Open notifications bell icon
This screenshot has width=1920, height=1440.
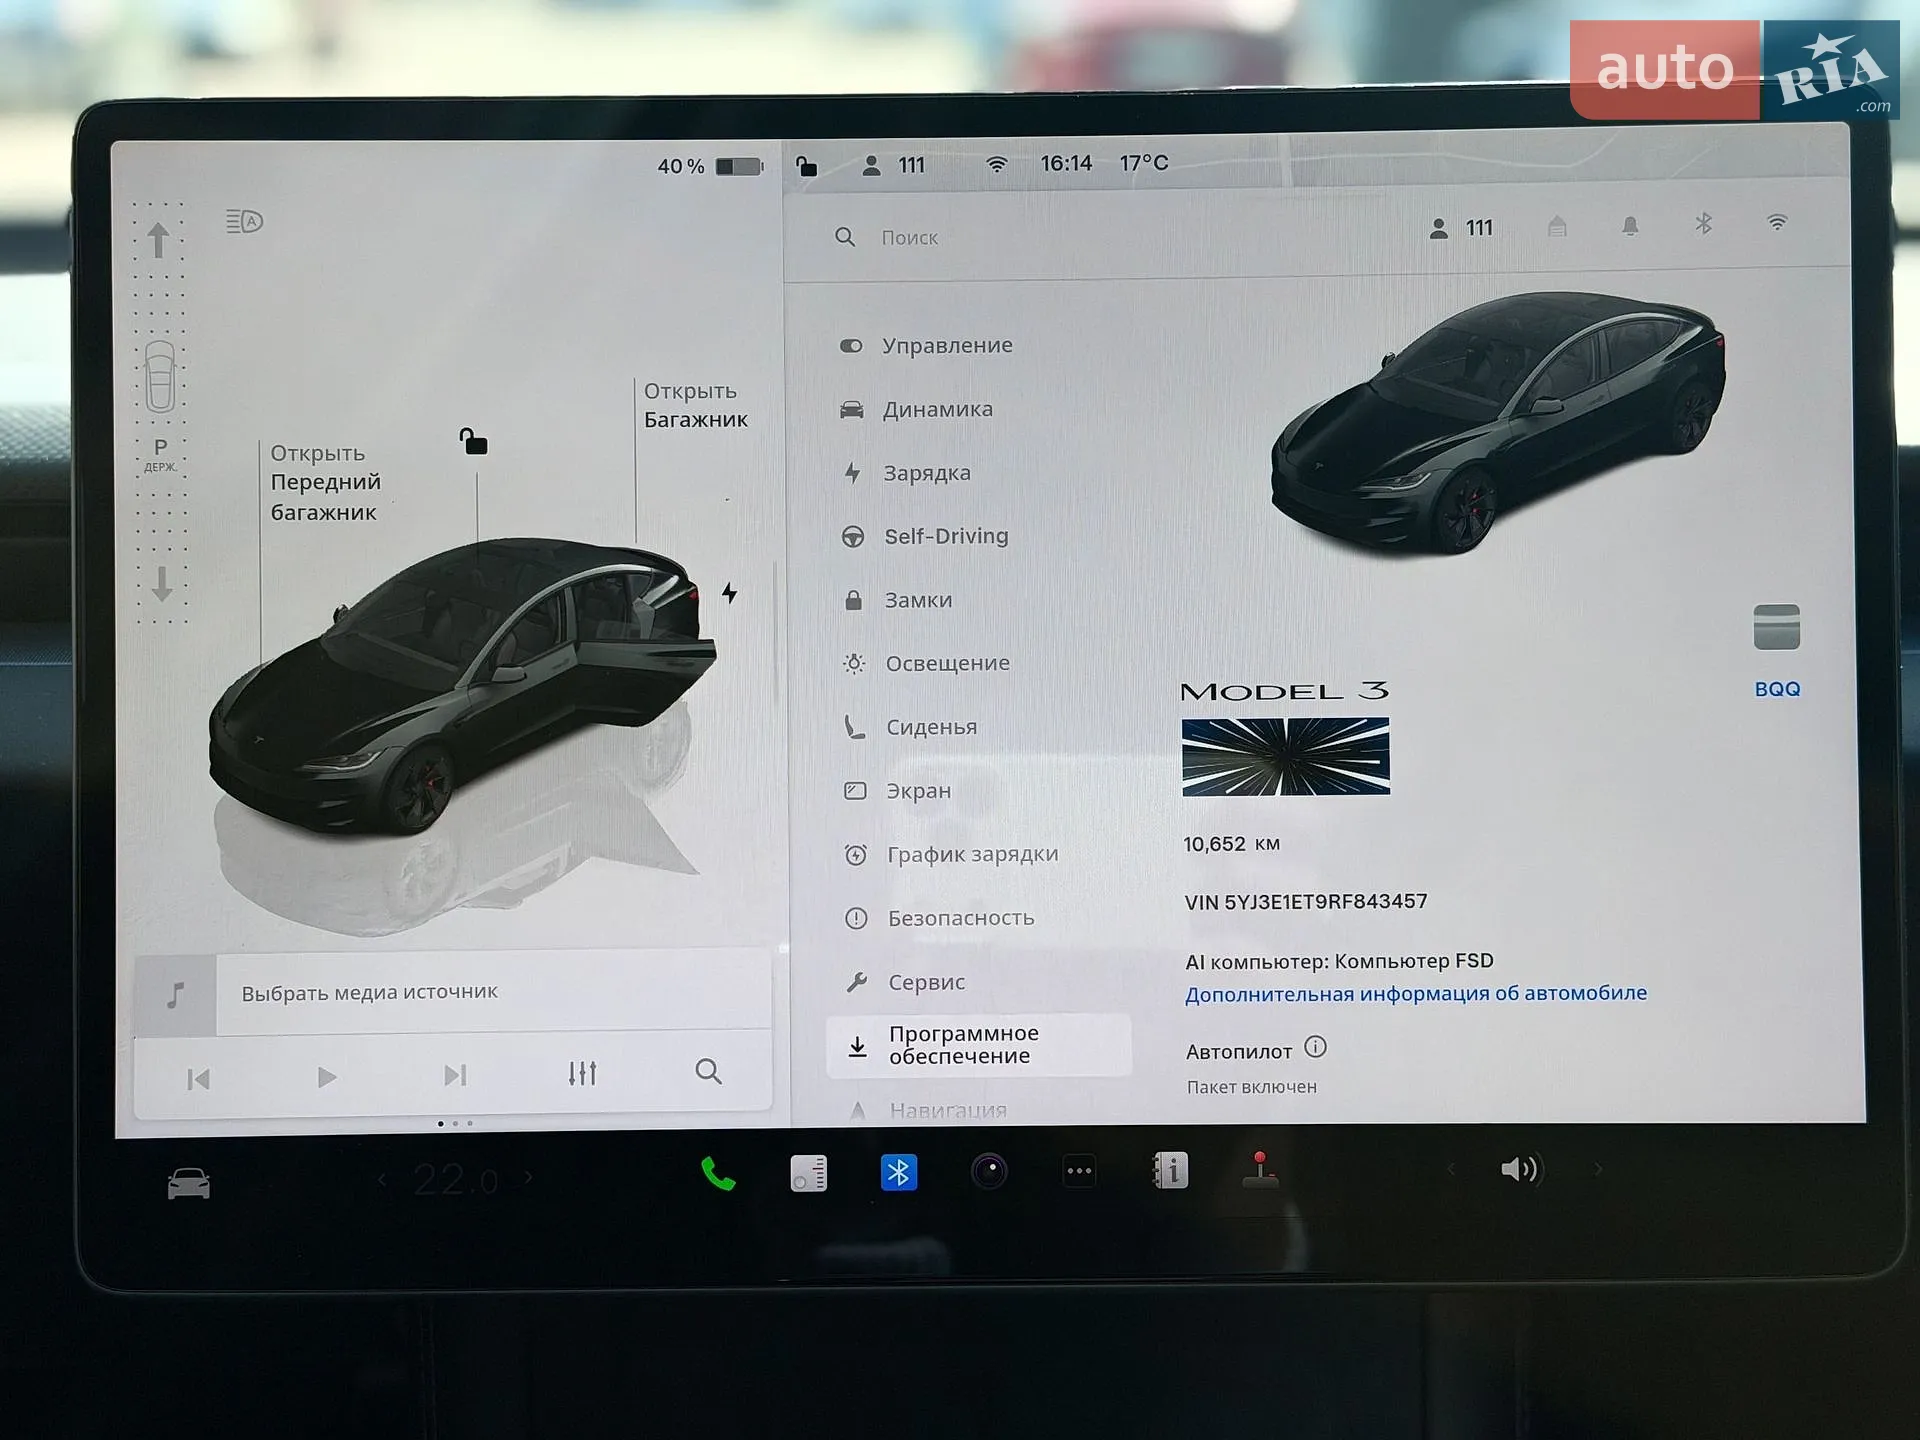click(1630, 226)
